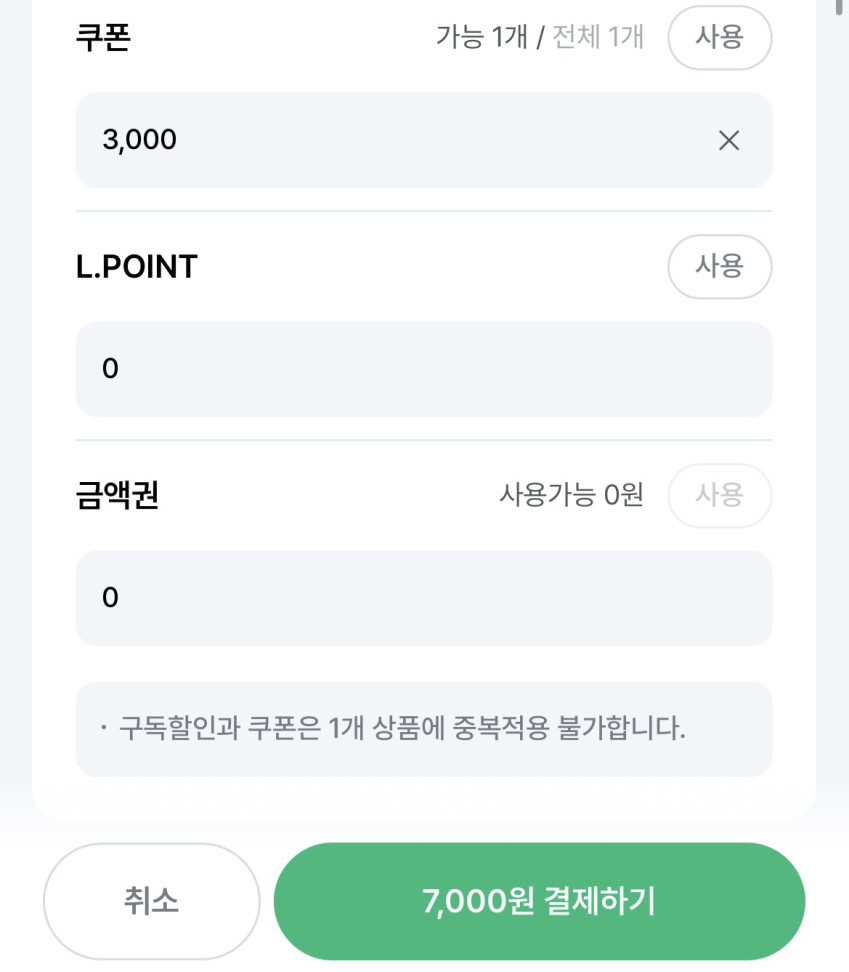
Task: Cancel with the 취소 button
Action: tap(151, 901)
